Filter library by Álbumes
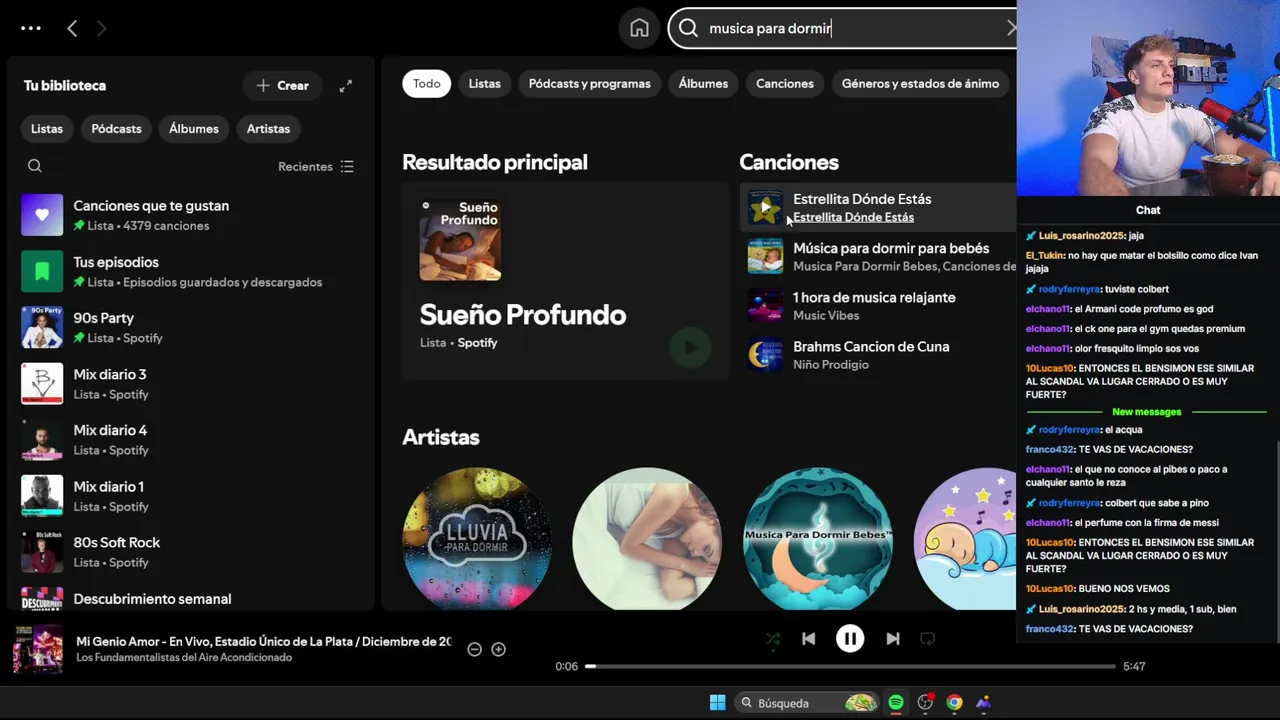 (x=194, y=129)
